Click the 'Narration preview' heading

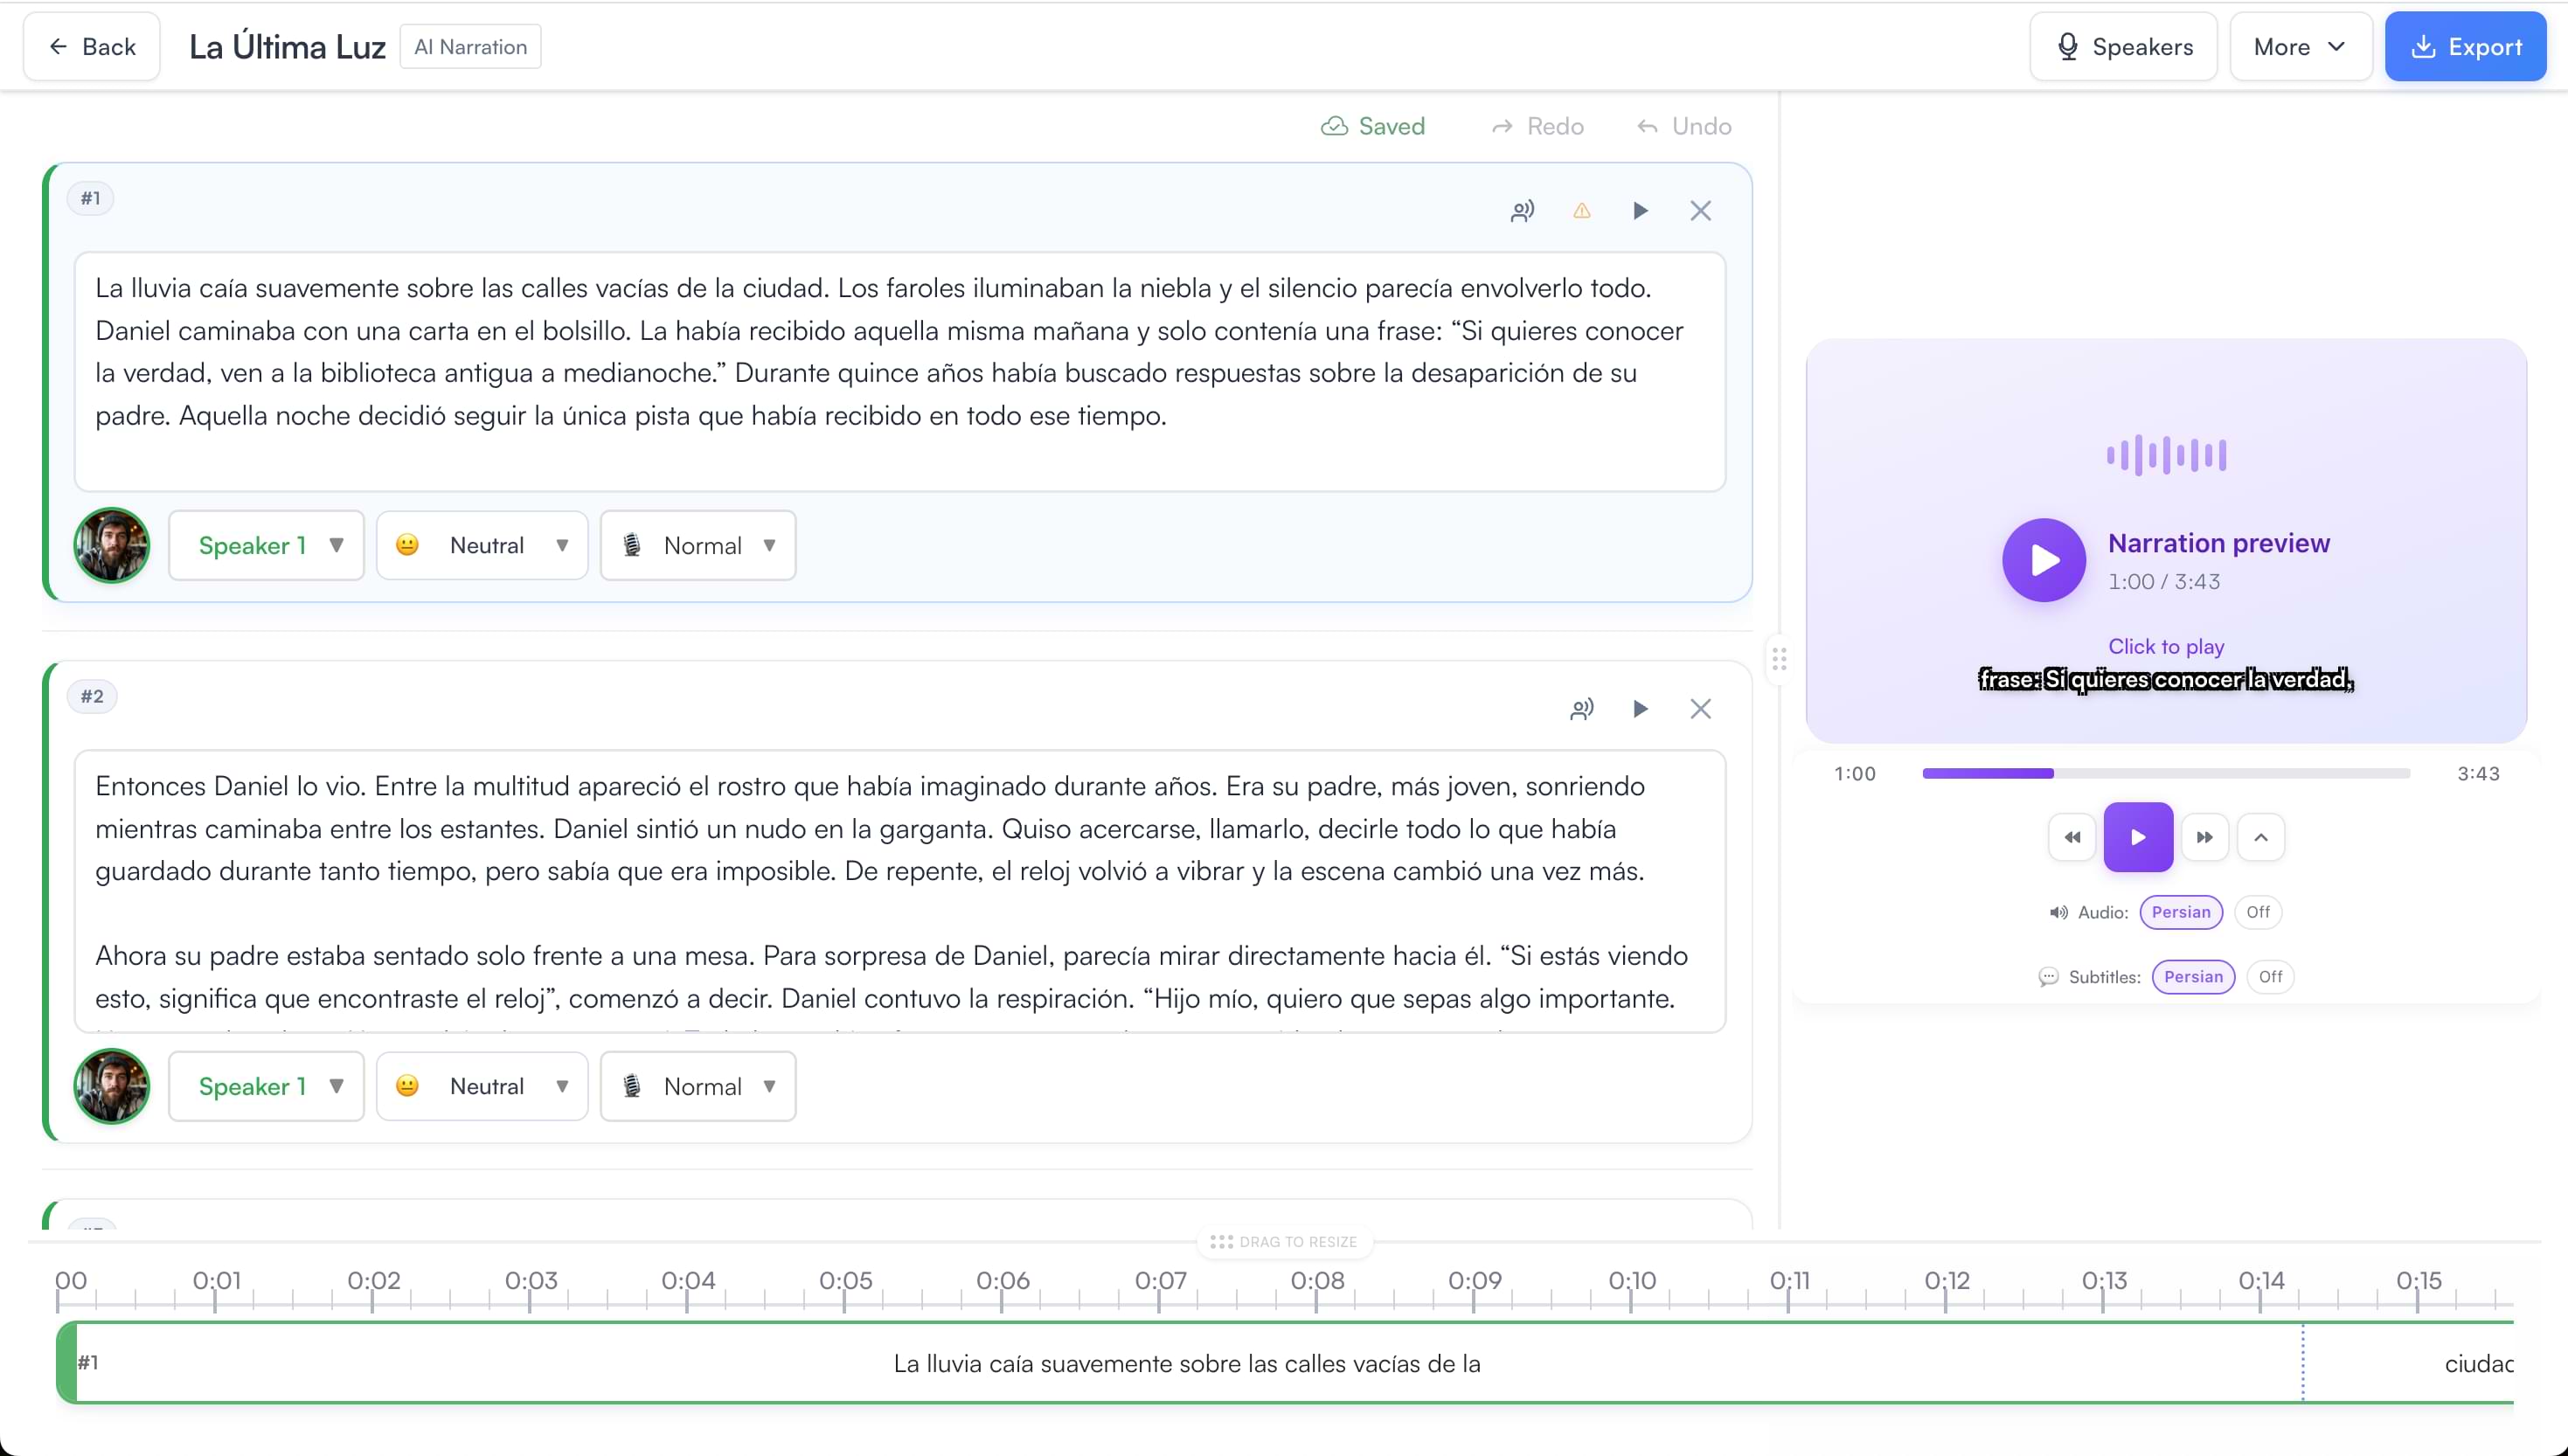tap(2219, 543)
